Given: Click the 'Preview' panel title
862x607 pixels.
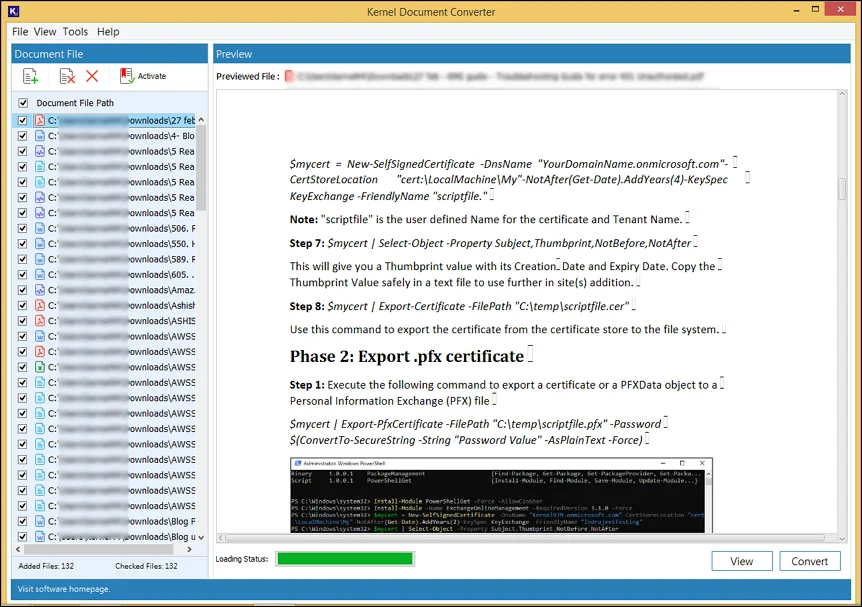Looking at the screenshot, I should pos(234,54).
